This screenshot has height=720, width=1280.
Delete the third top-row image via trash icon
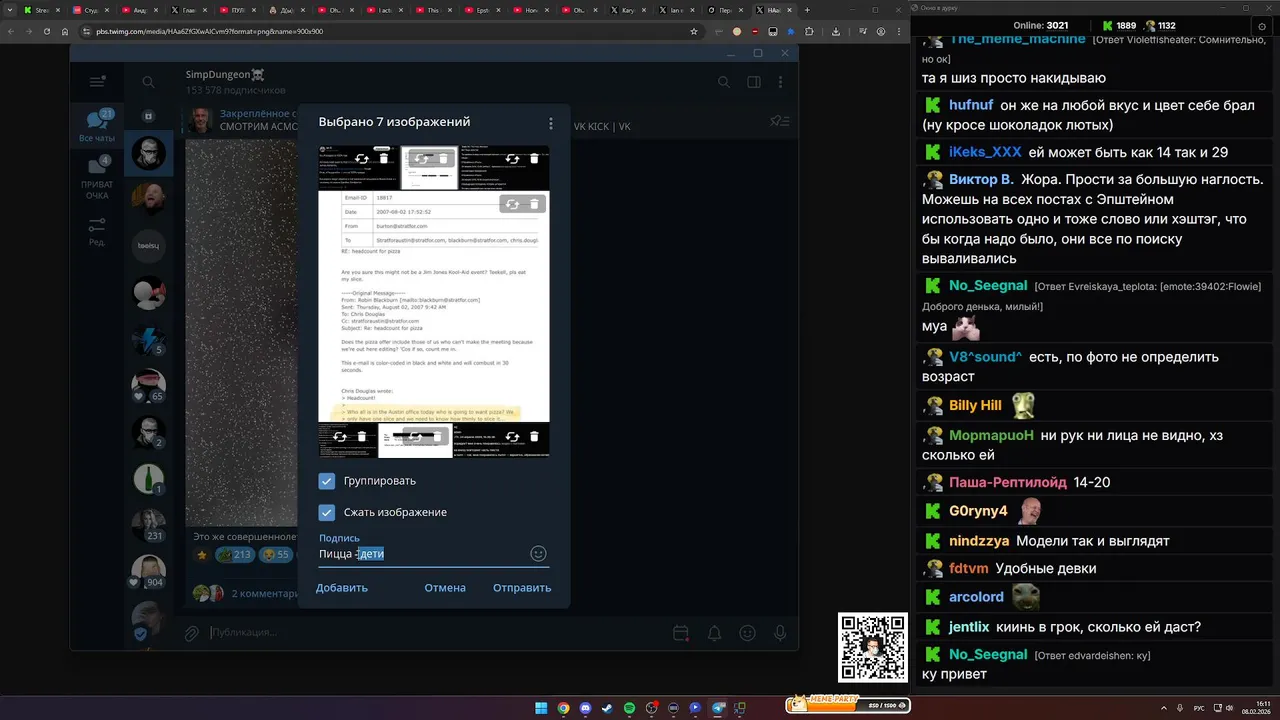tap(534, 159)
